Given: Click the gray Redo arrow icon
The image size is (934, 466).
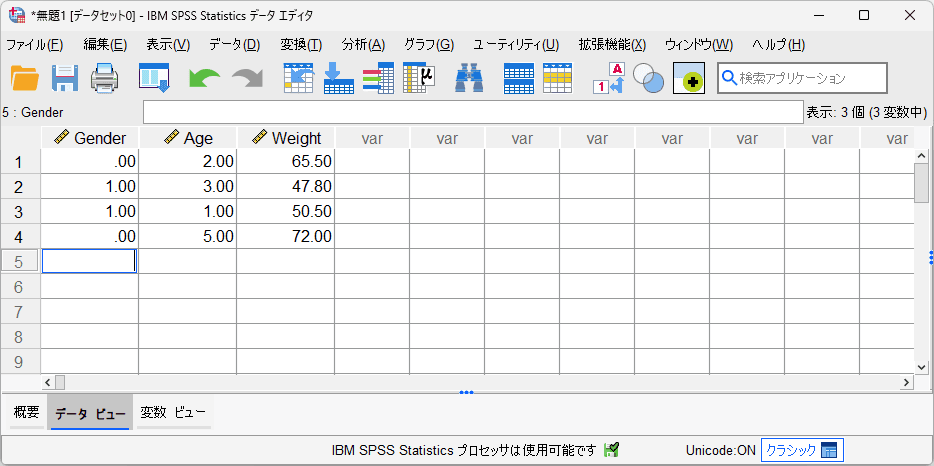Looking at the screenshot, I should click(247, 78).
